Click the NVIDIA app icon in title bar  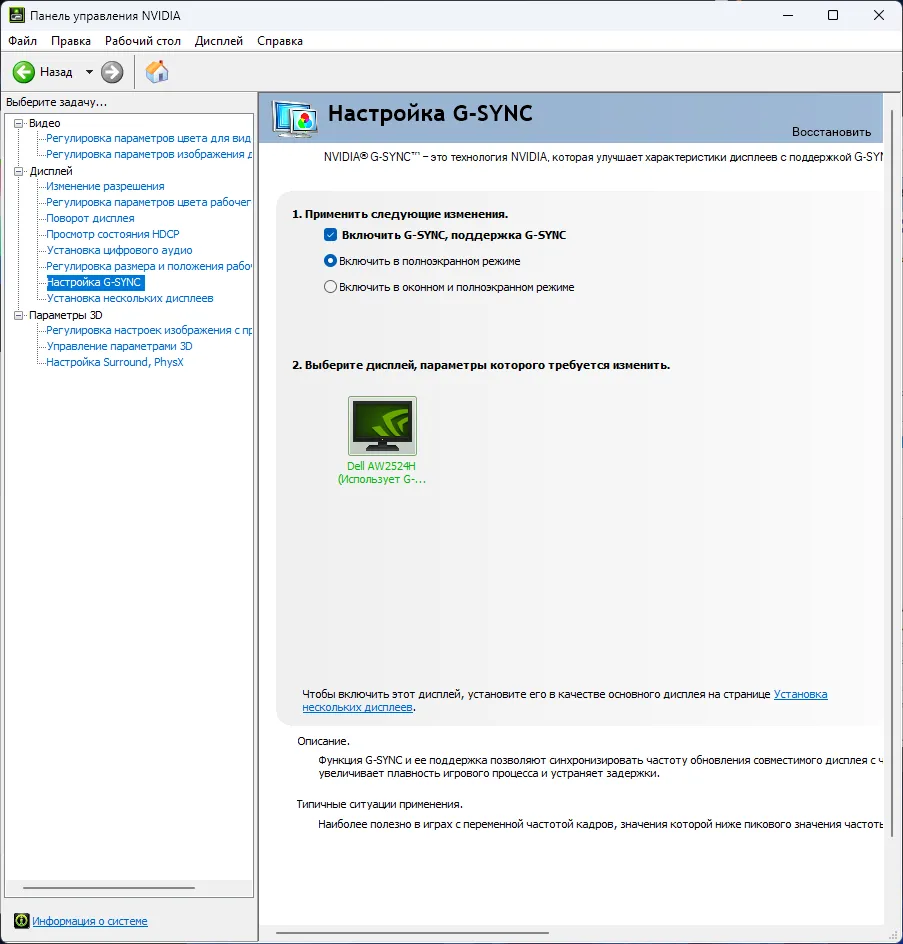[15, 16]
